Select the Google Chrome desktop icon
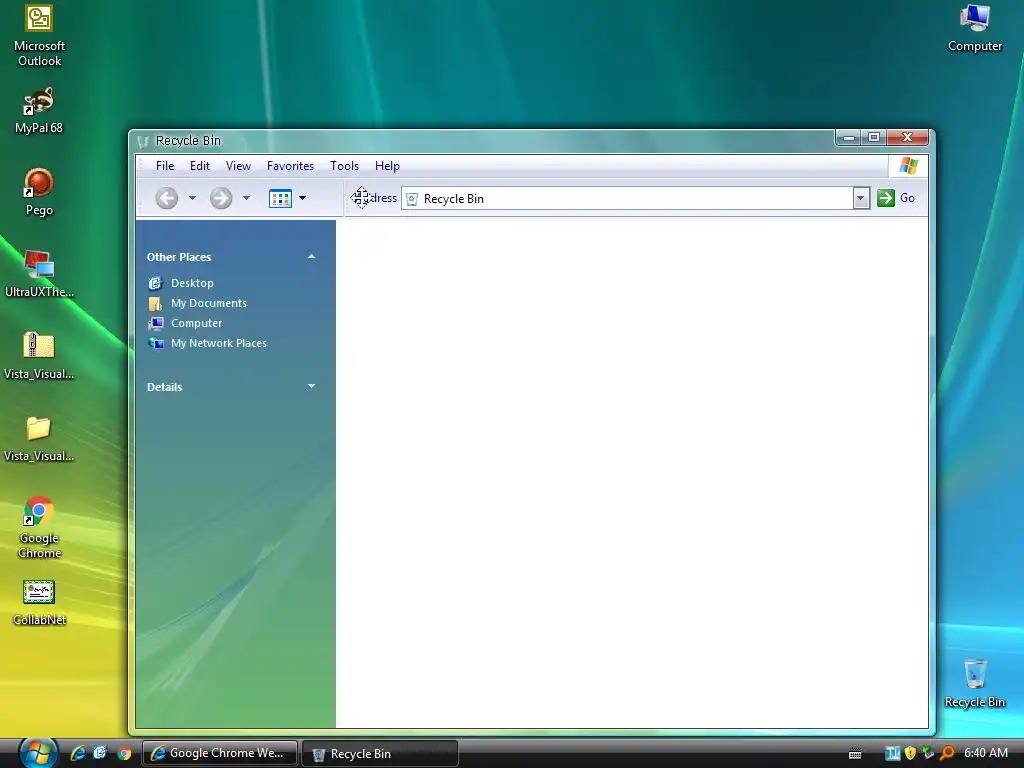Image resolution: width=1024 pixels, height=768 pixels. tap(39, 528)
